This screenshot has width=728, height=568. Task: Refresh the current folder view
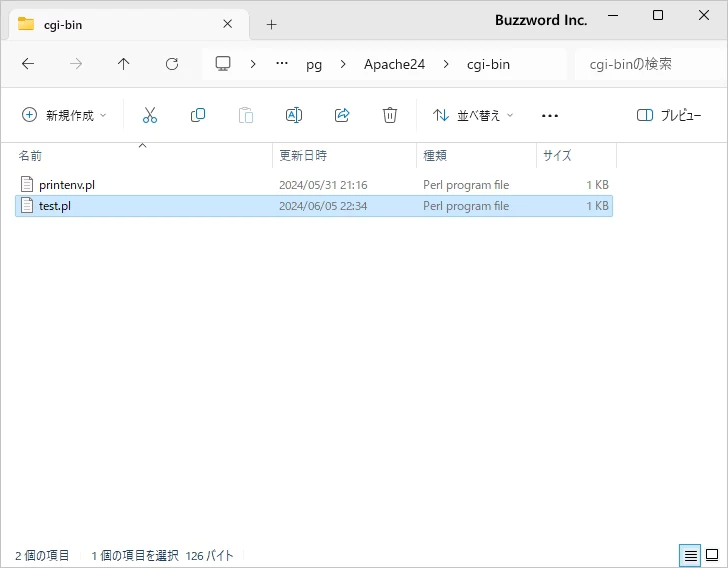click(x=172, y=64)
